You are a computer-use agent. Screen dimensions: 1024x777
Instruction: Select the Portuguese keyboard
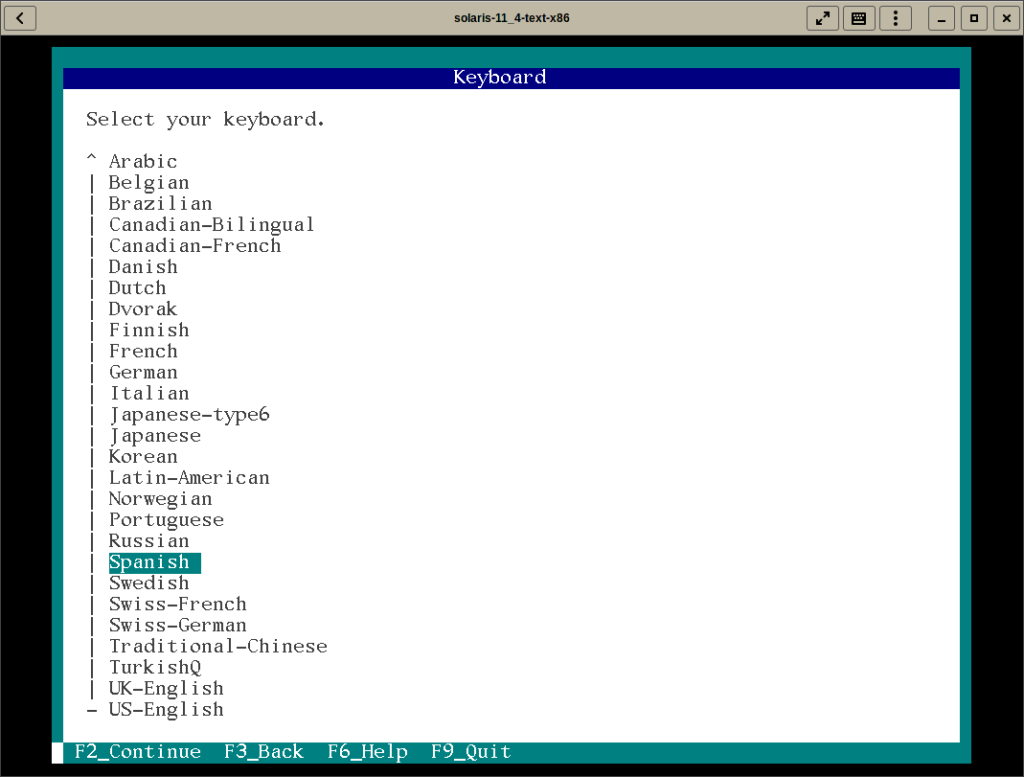[x=166, y=520]
